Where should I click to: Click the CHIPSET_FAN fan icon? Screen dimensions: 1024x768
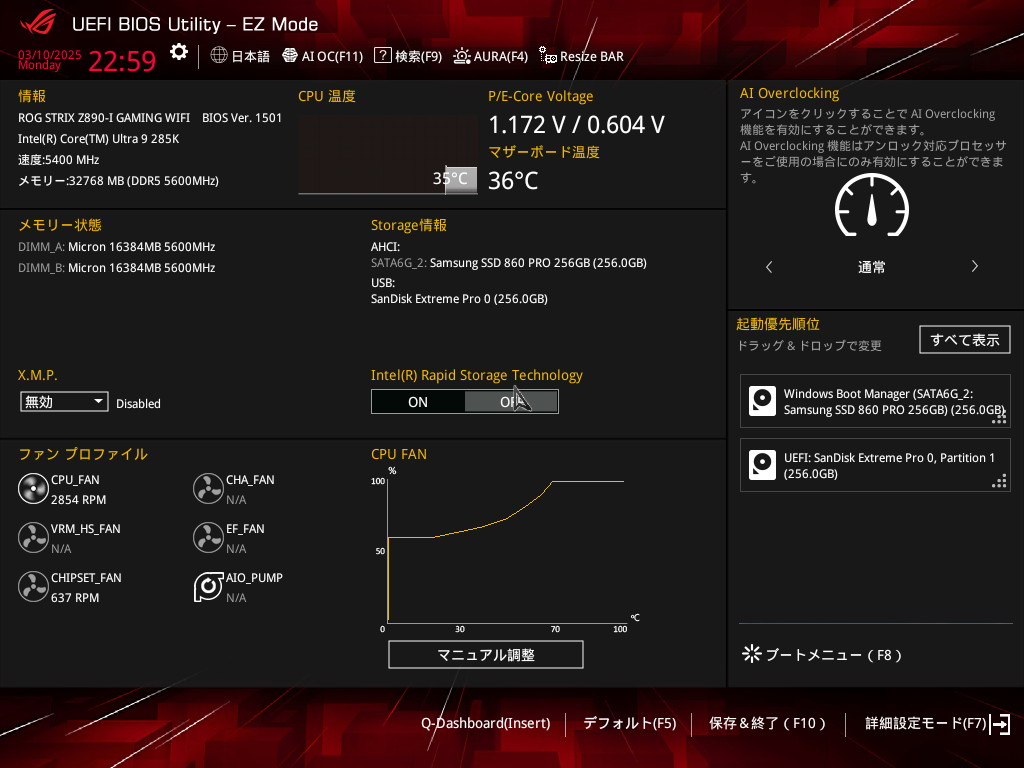coord(33,586)
